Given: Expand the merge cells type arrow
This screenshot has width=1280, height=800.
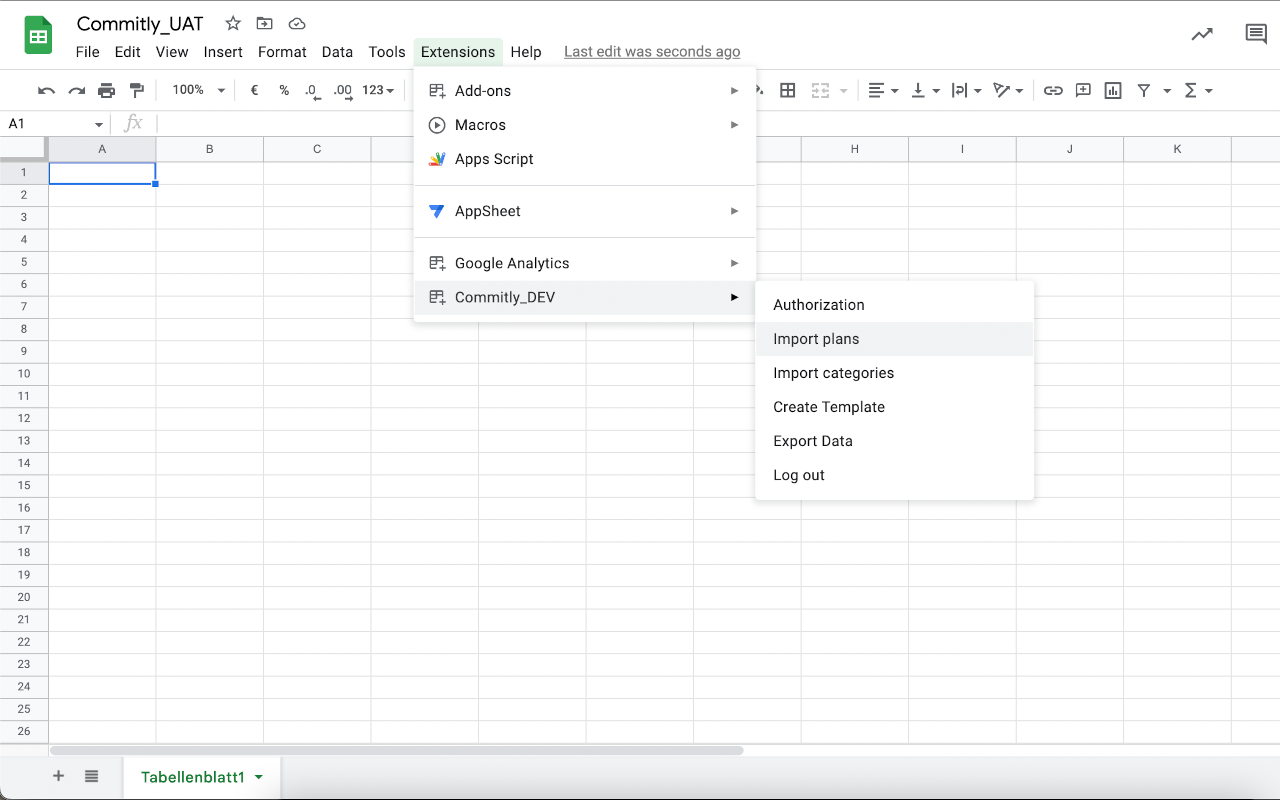Looking at the screenshot, I should (844, 91).
